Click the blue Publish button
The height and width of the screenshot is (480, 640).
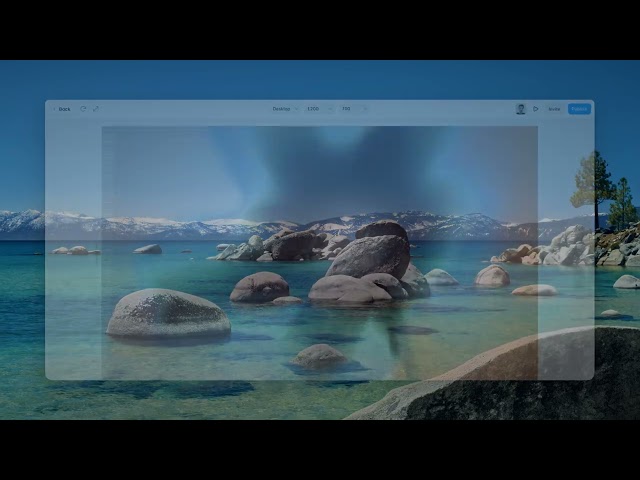point(579,109)
